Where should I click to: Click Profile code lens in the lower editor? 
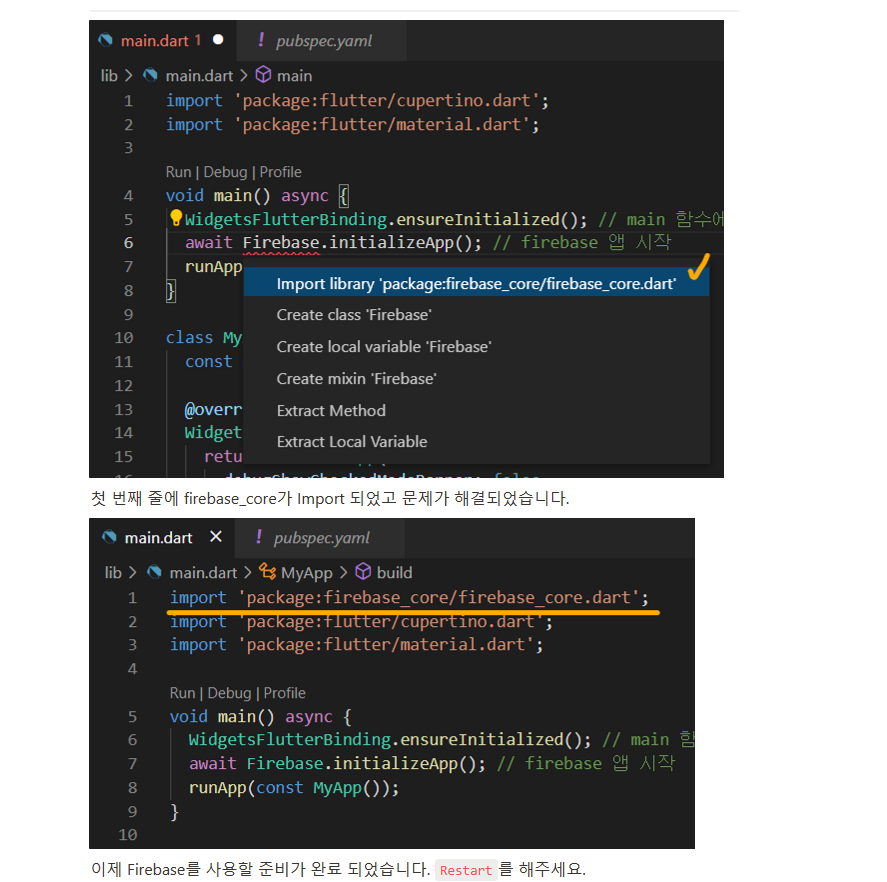click(285, 693)
